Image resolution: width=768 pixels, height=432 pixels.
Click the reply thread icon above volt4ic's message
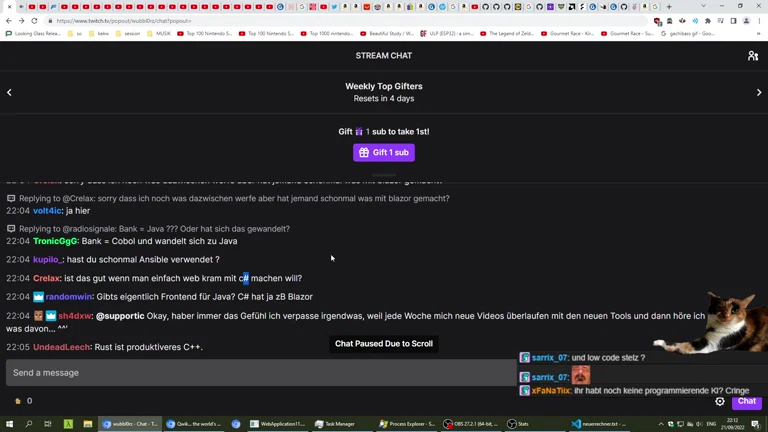coord(11,198)
